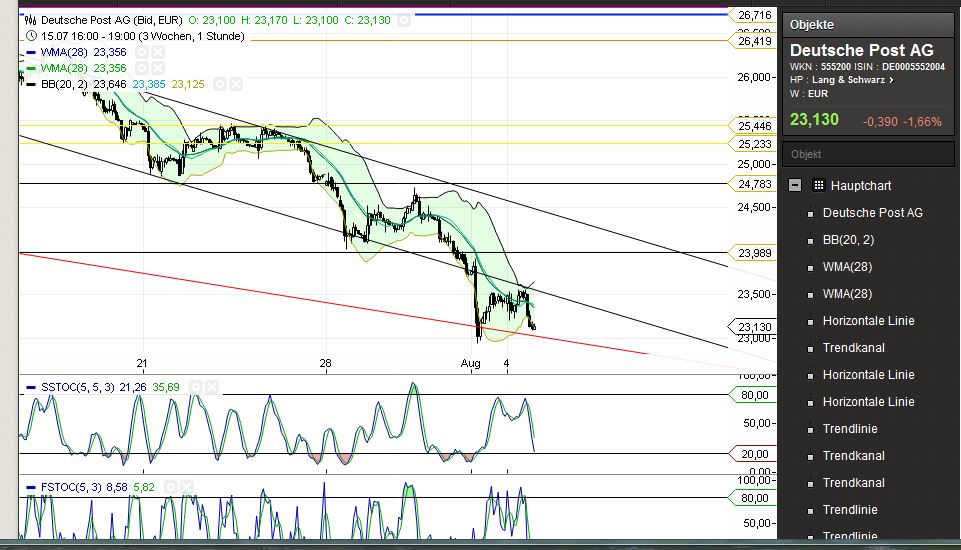
Task: Select first Trendkanal entry in object list
Action: 854,348
